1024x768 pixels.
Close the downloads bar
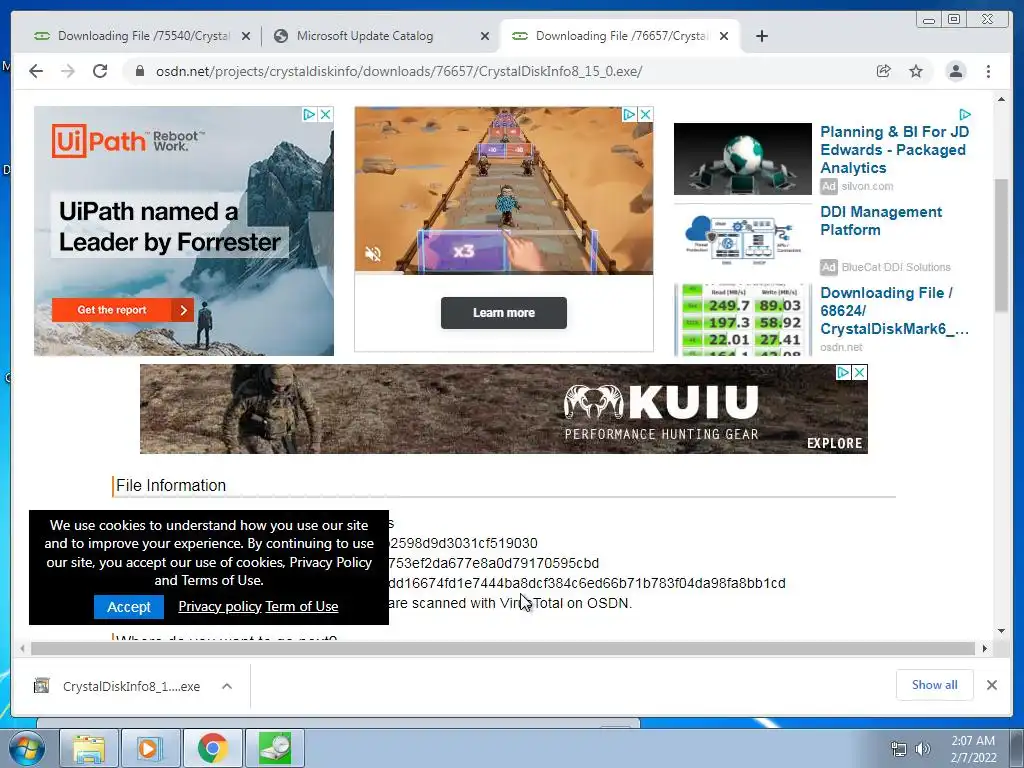coord(991,685)
